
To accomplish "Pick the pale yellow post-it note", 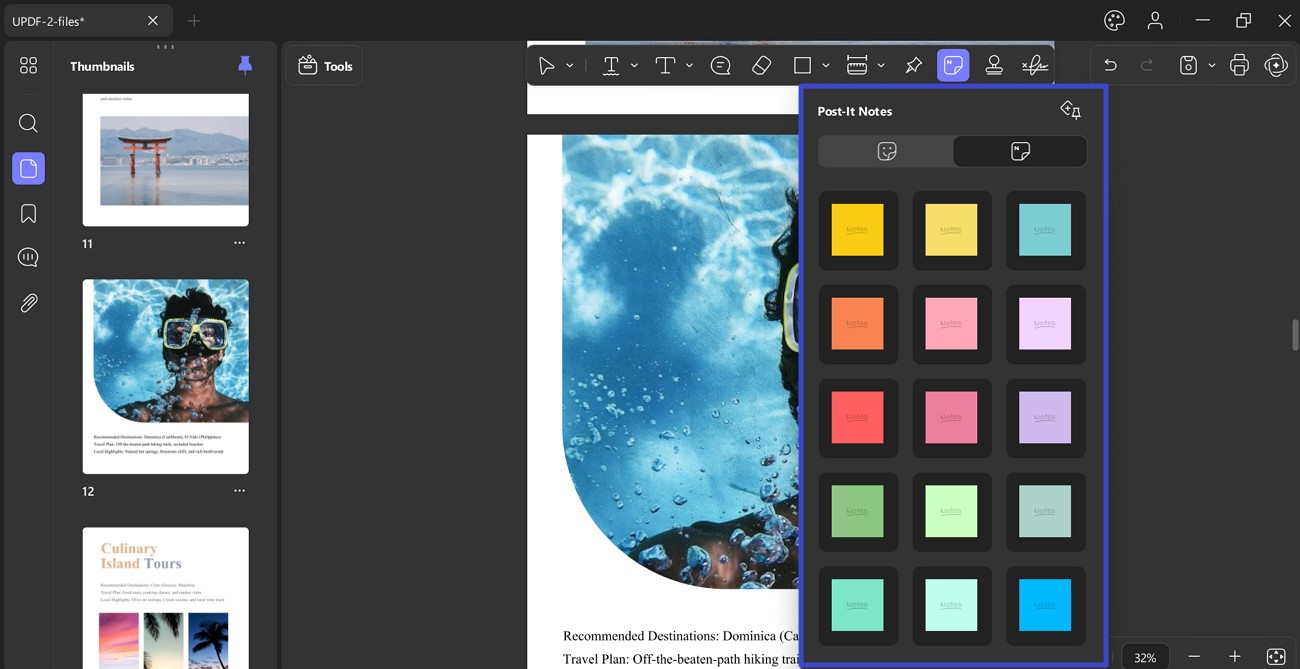I will click(951, 230).
